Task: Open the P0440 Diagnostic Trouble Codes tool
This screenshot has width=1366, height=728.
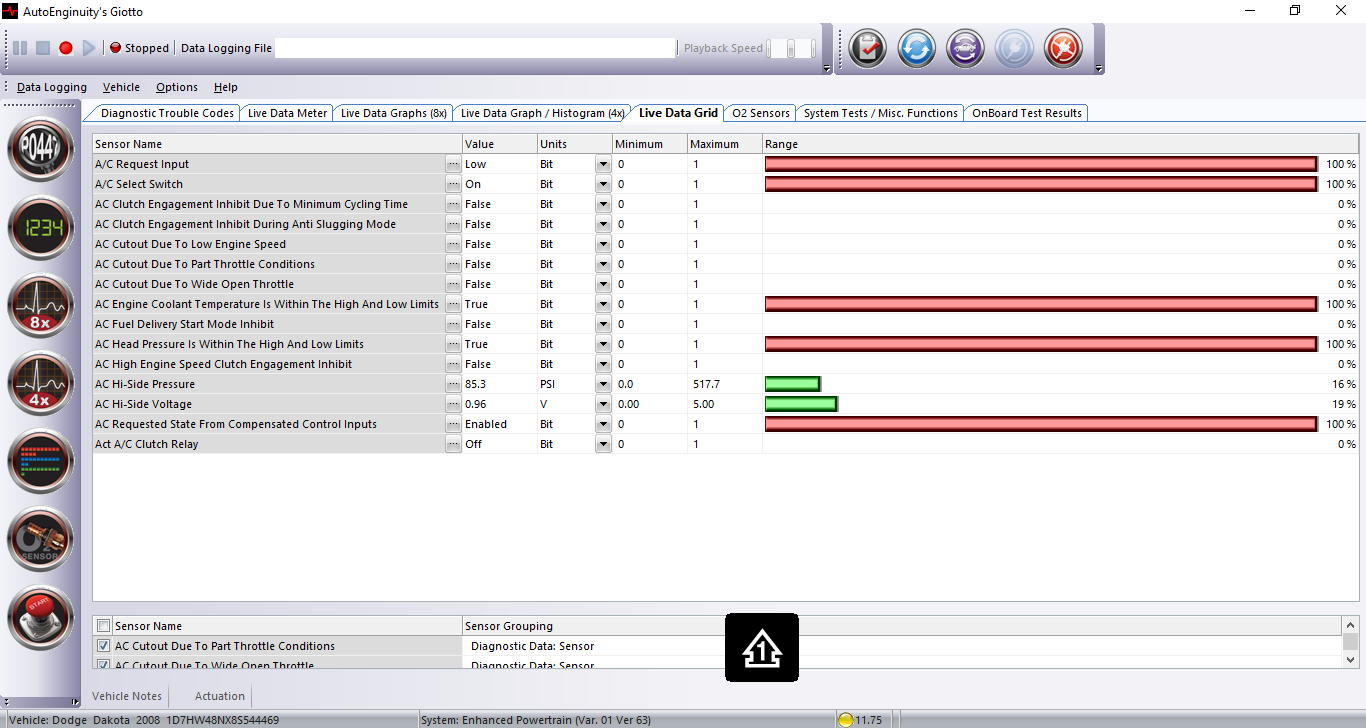Action: (x=40, y=150)
